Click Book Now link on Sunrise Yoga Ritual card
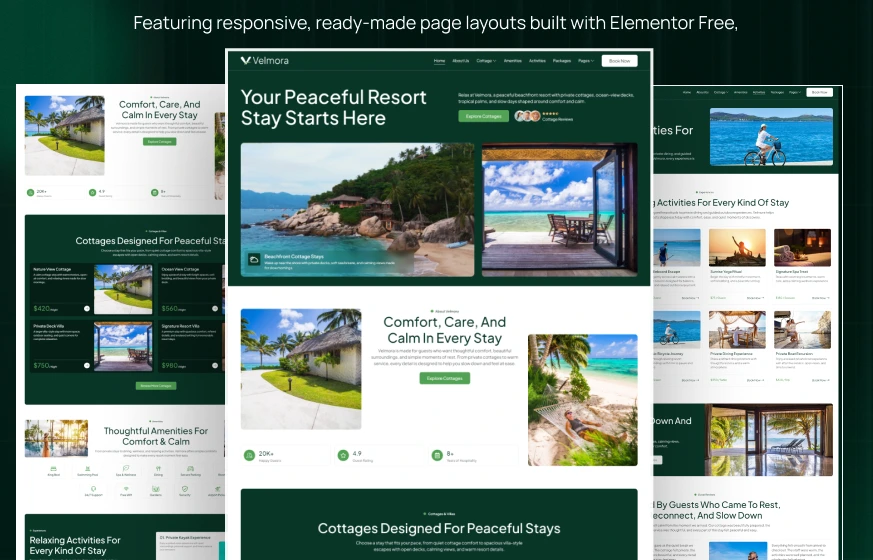873x560 pixels. (x=756, y=298)
